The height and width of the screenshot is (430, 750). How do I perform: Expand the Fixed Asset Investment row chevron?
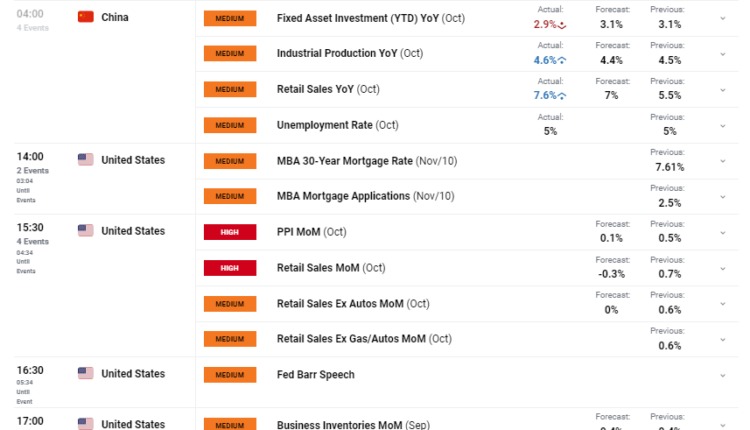723,18
